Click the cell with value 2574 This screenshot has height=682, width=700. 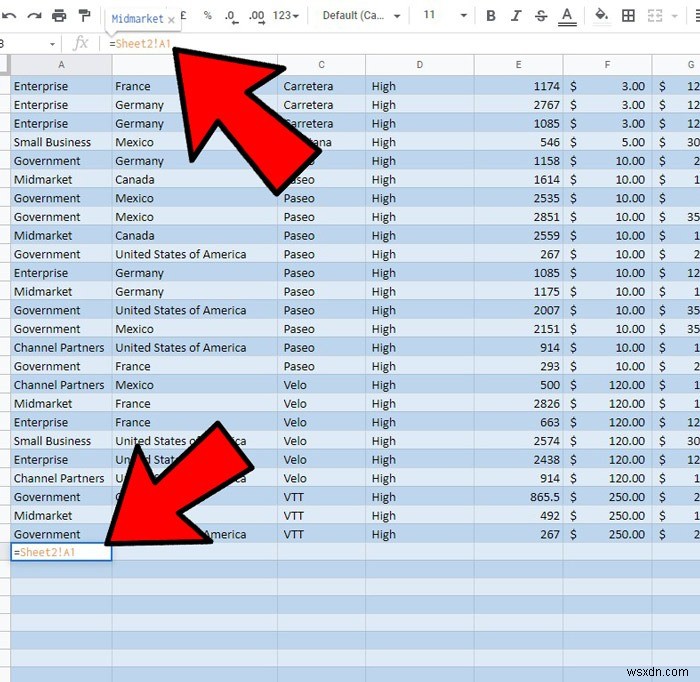518,441
